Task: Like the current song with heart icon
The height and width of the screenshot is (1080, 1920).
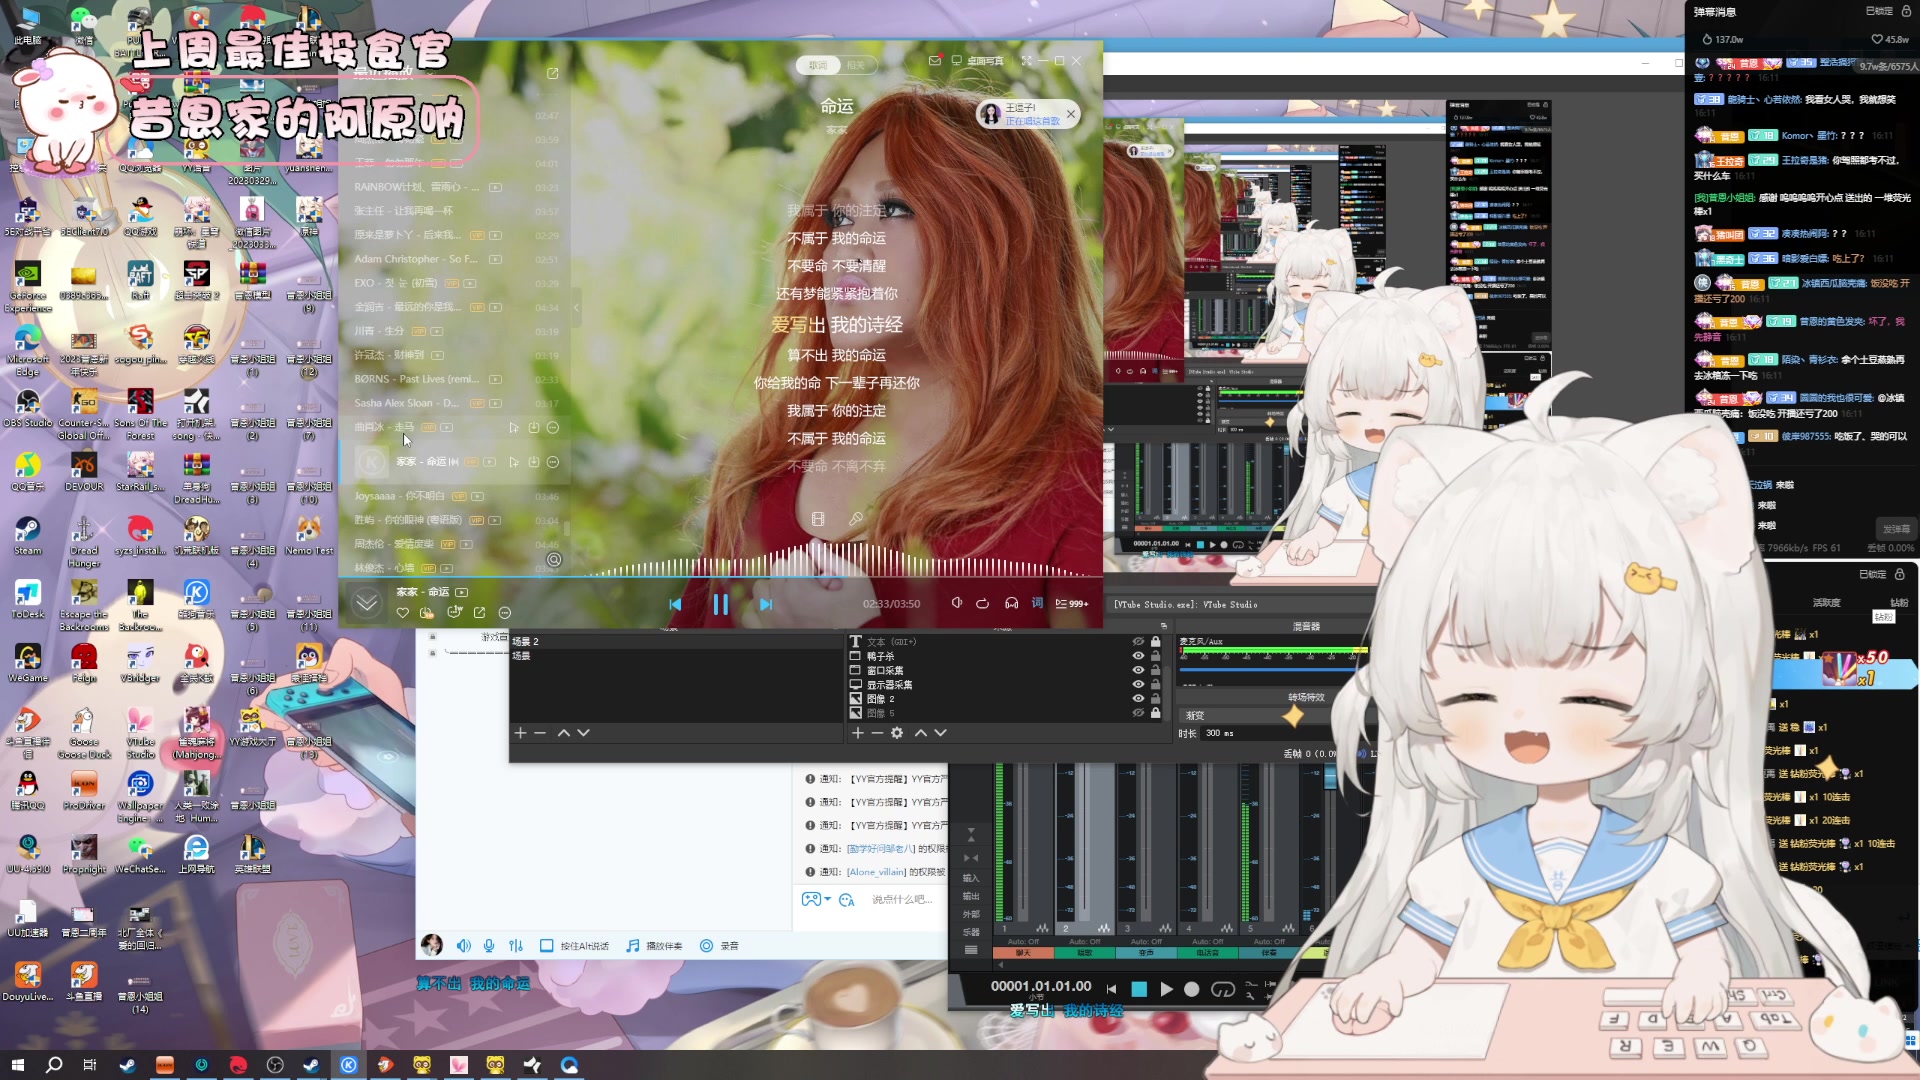Action: pyautogui.click(x=402, y=612)
